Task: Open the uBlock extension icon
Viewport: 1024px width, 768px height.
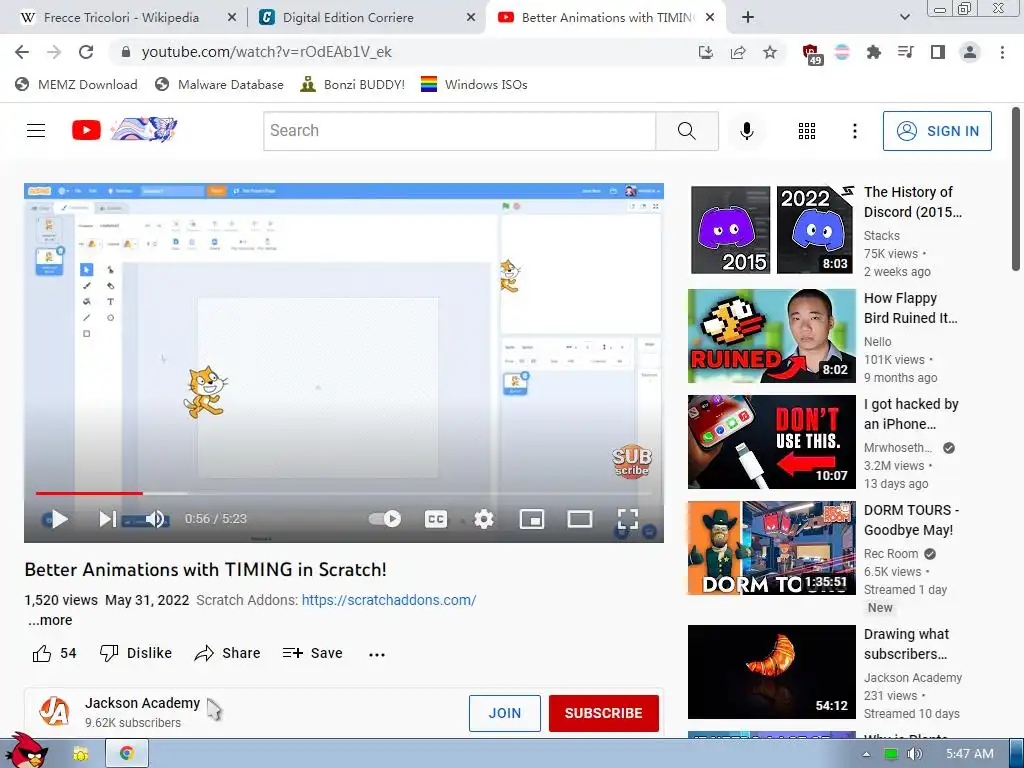Action: coord(810,53)
